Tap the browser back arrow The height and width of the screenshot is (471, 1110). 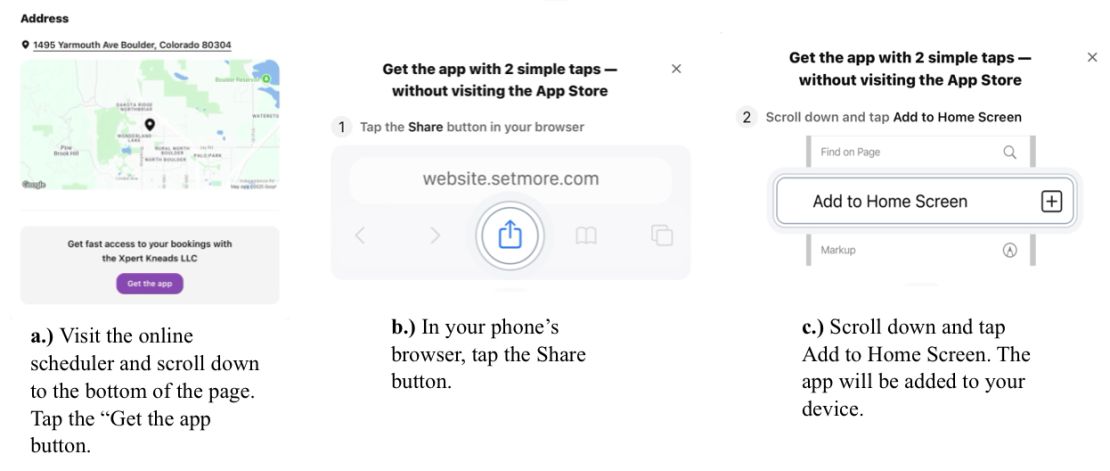[360, 235]
